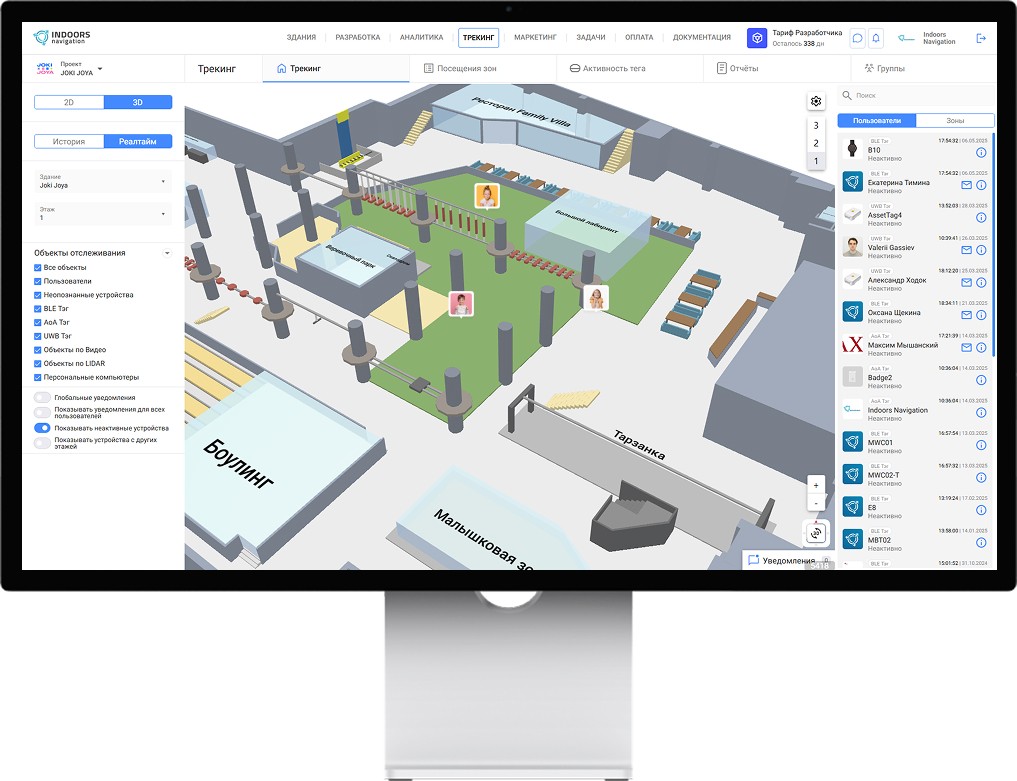The image size is (1017, 781).
Task: Open the АНАЛИТИКА menu item
Action: (x=421, y=38)
